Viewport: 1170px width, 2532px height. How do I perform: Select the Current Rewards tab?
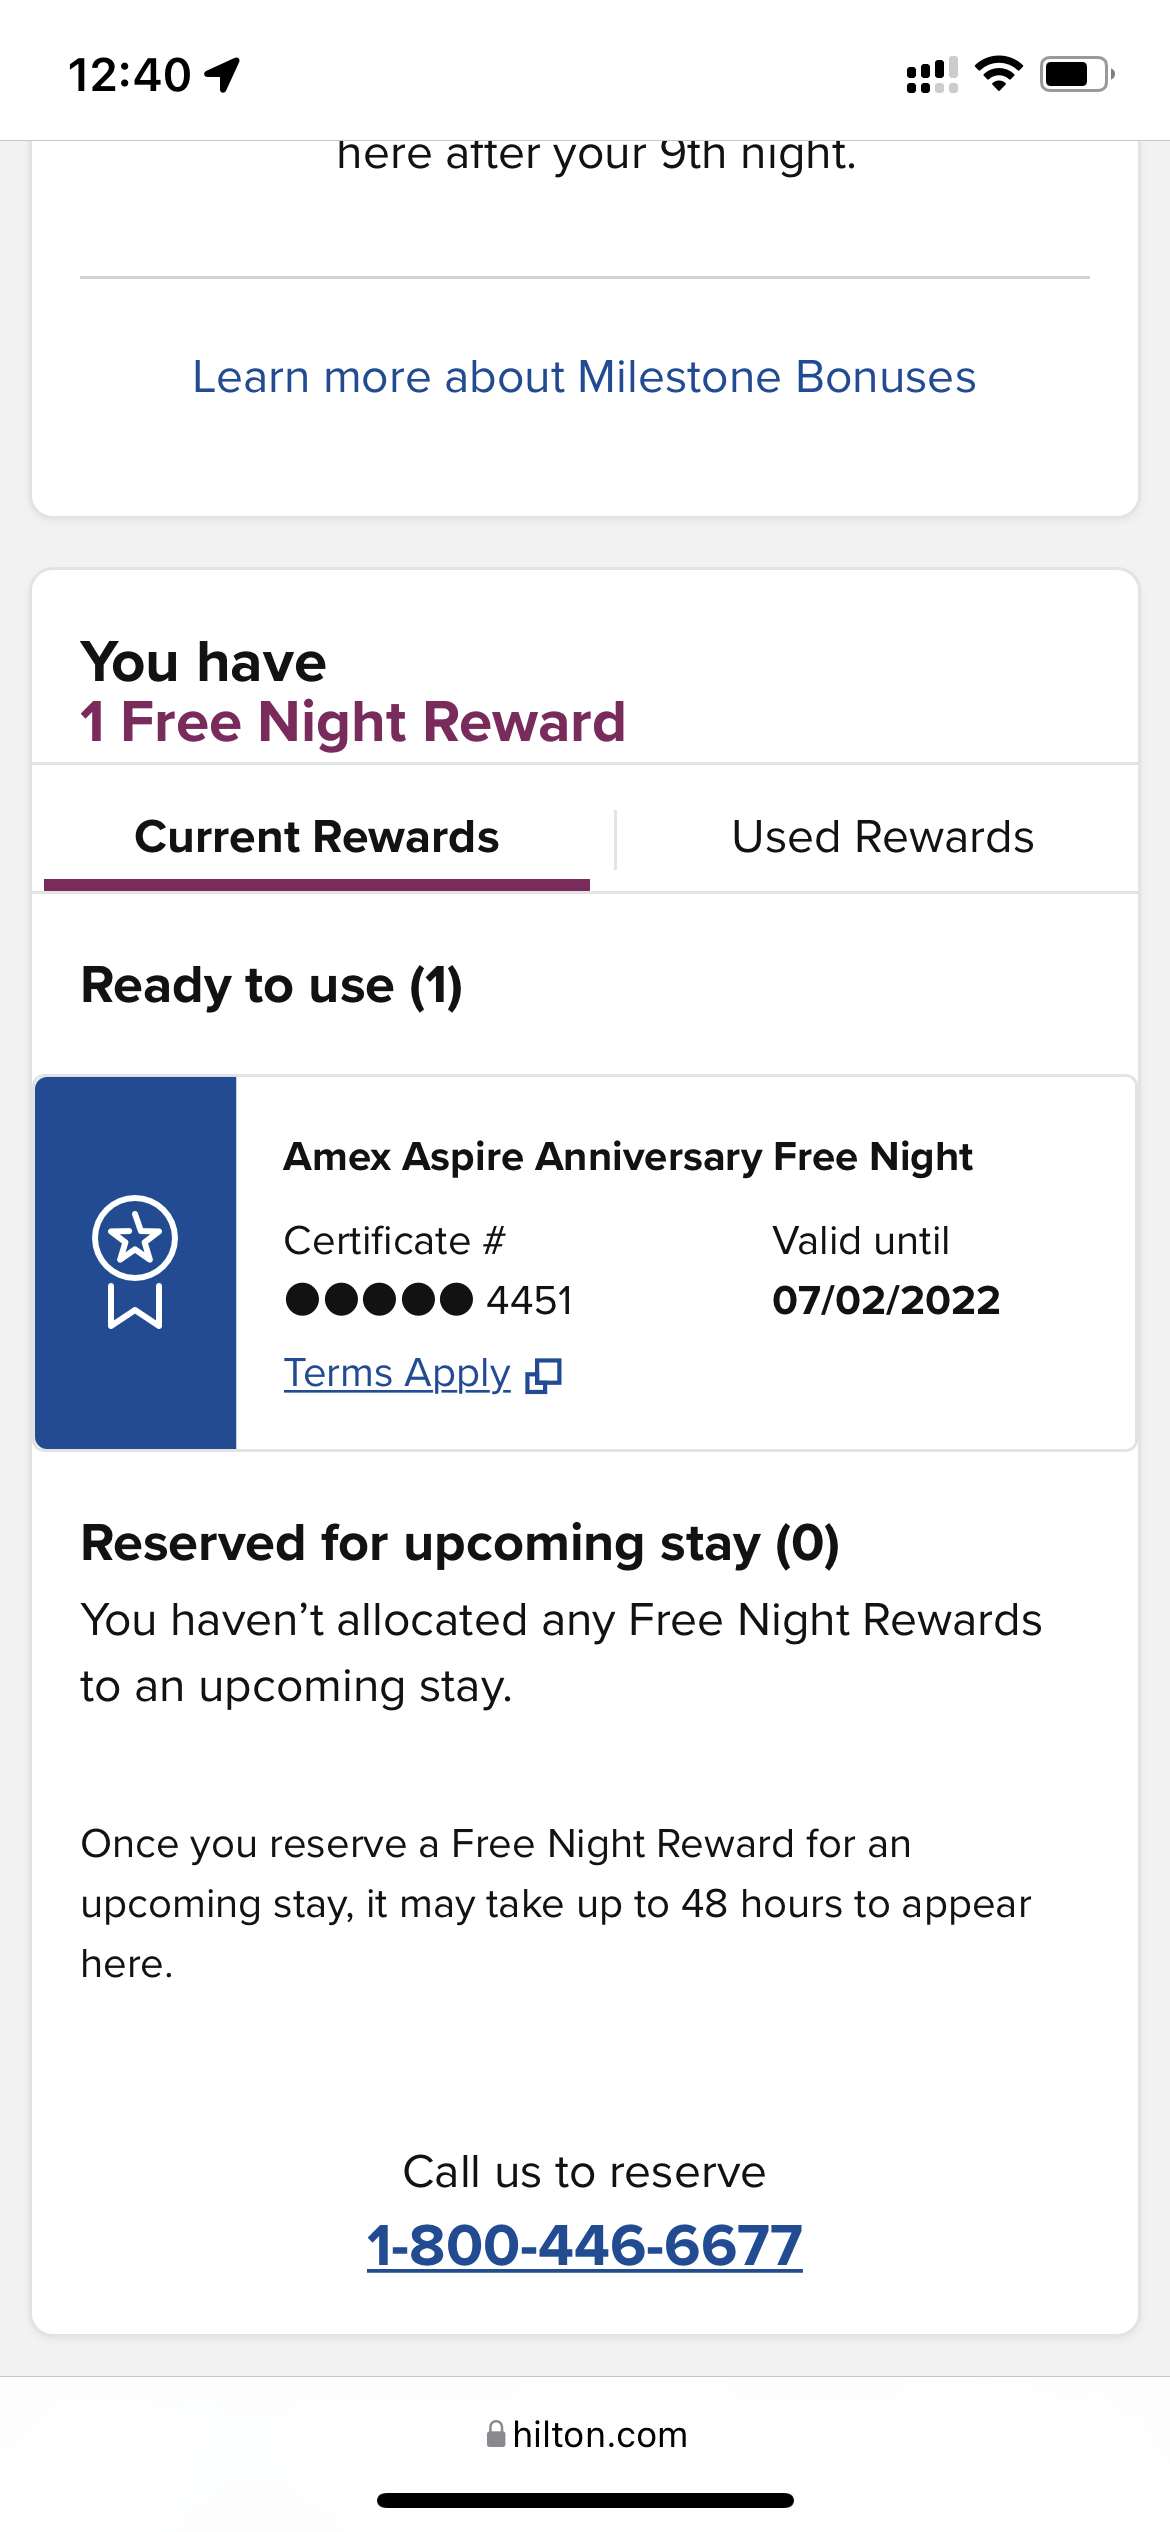coord(316,837)
